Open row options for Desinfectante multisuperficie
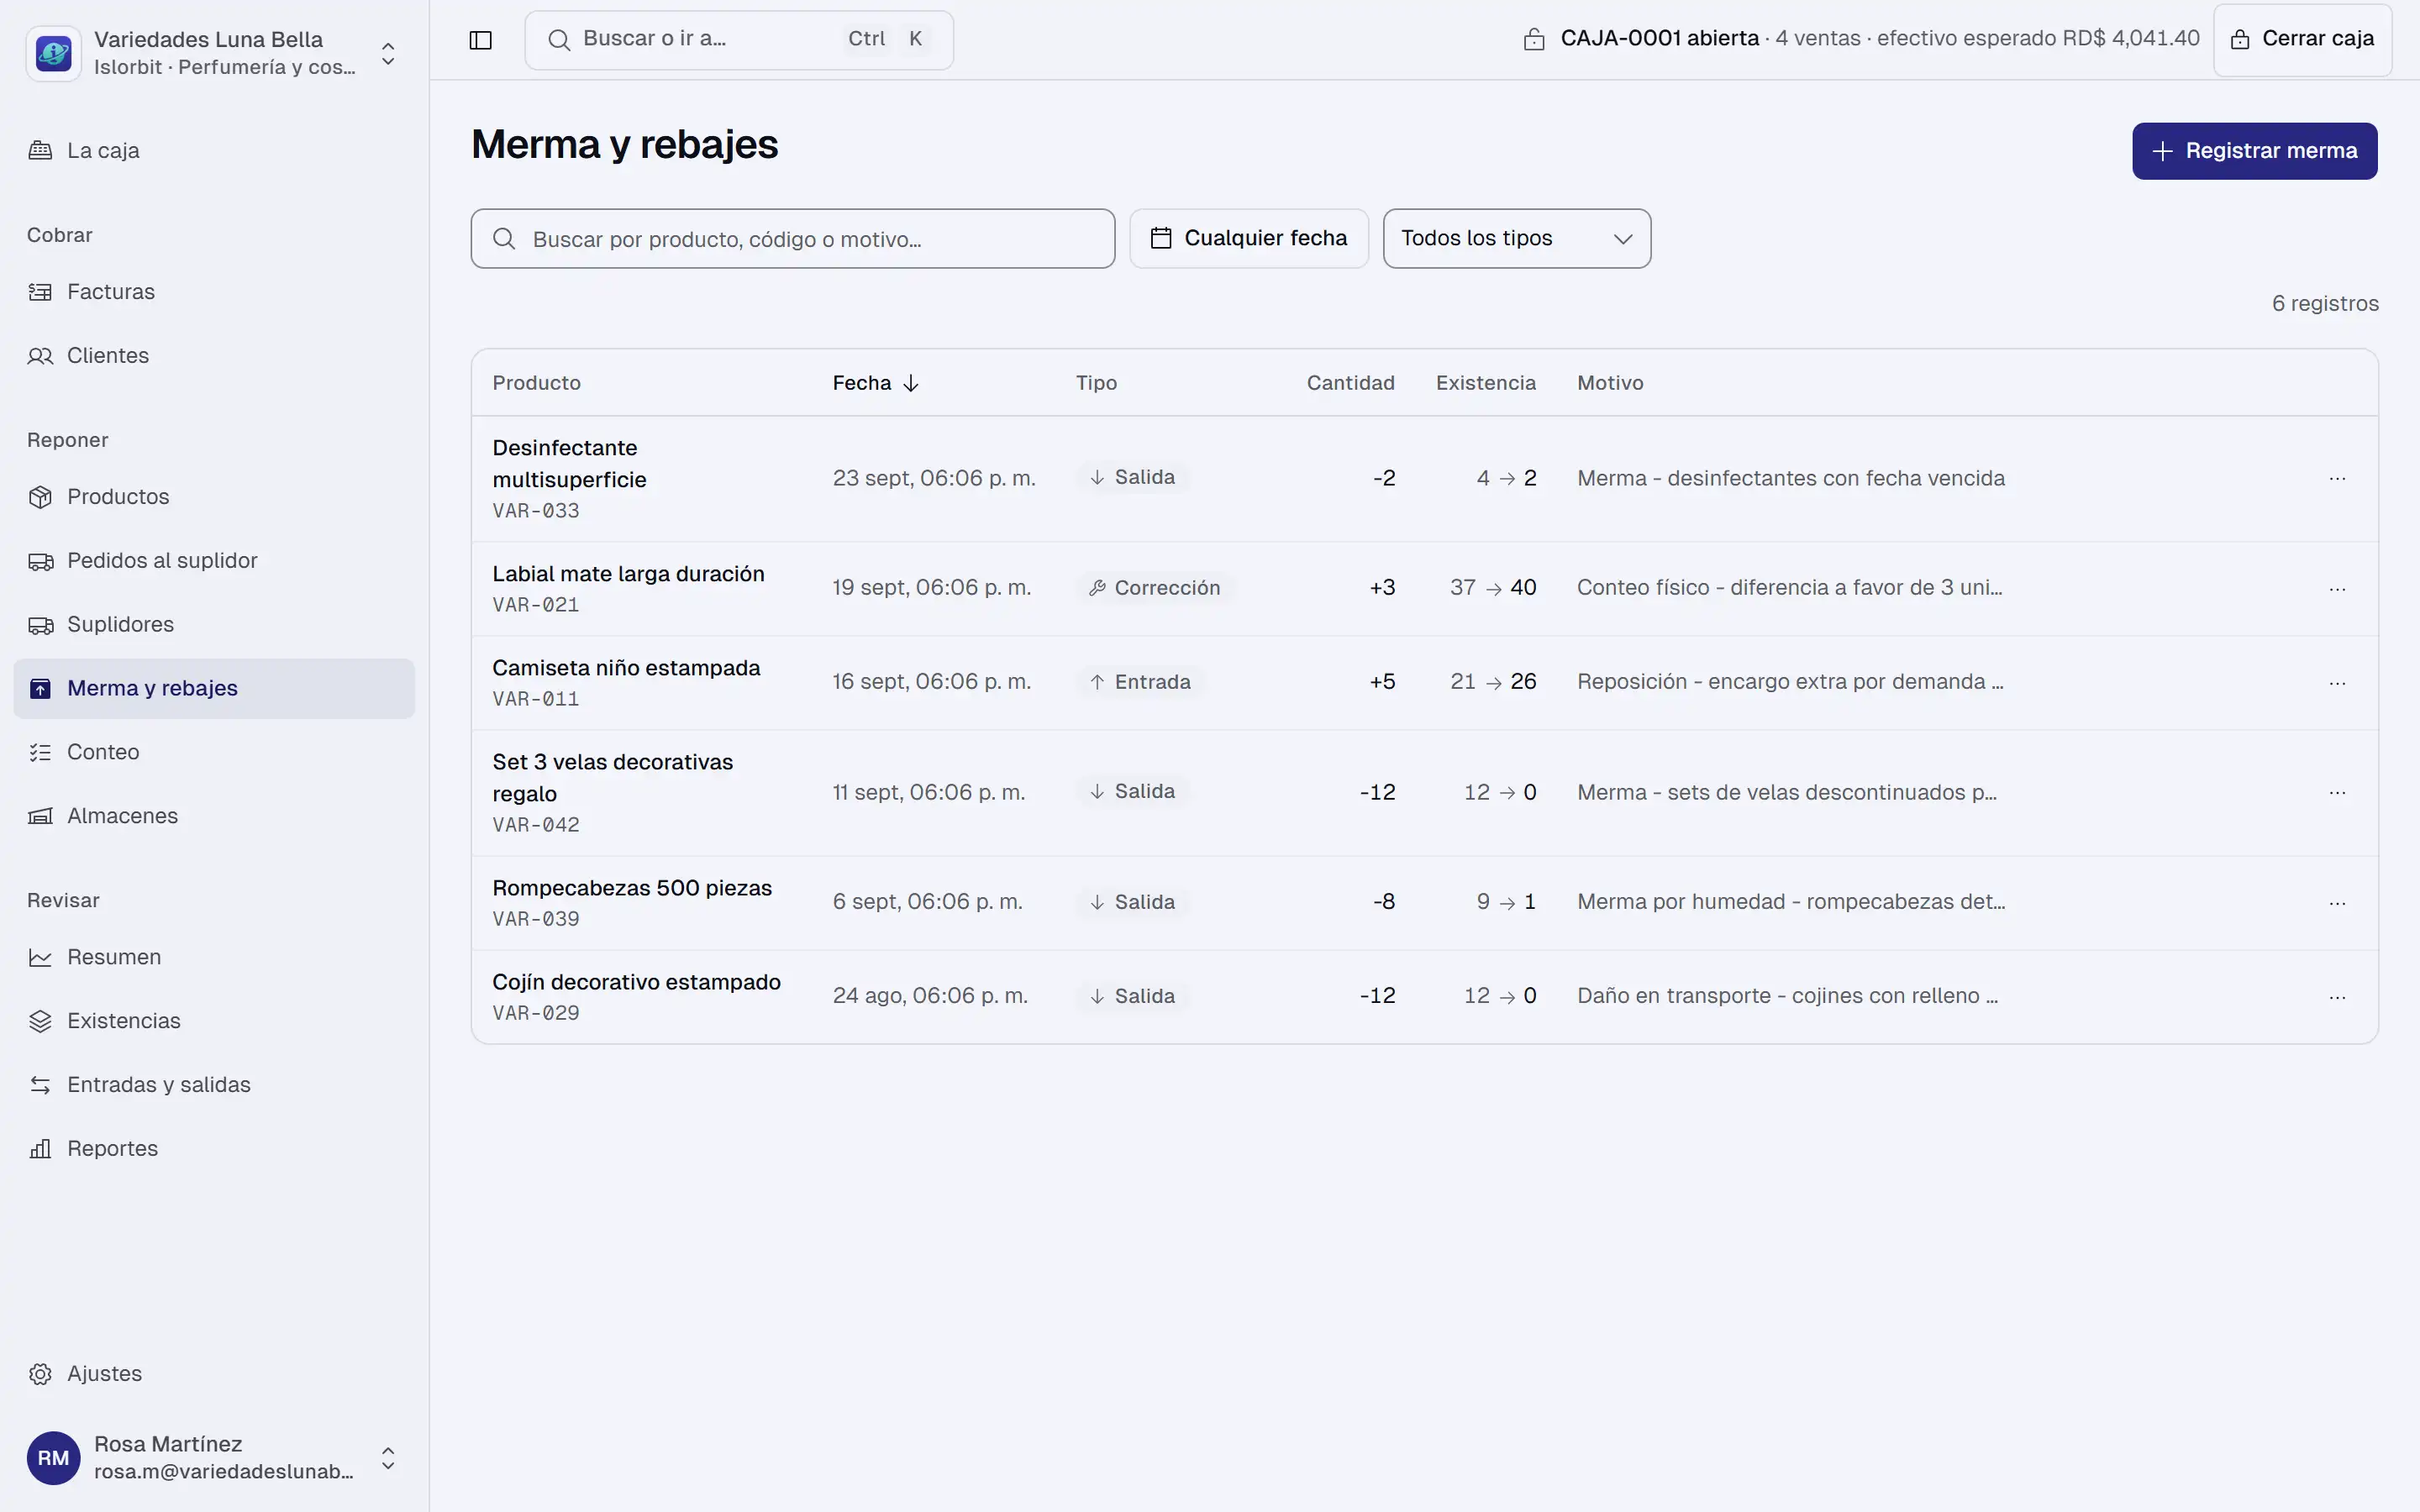2420x1512 pixels. (x=2336, y=479)
